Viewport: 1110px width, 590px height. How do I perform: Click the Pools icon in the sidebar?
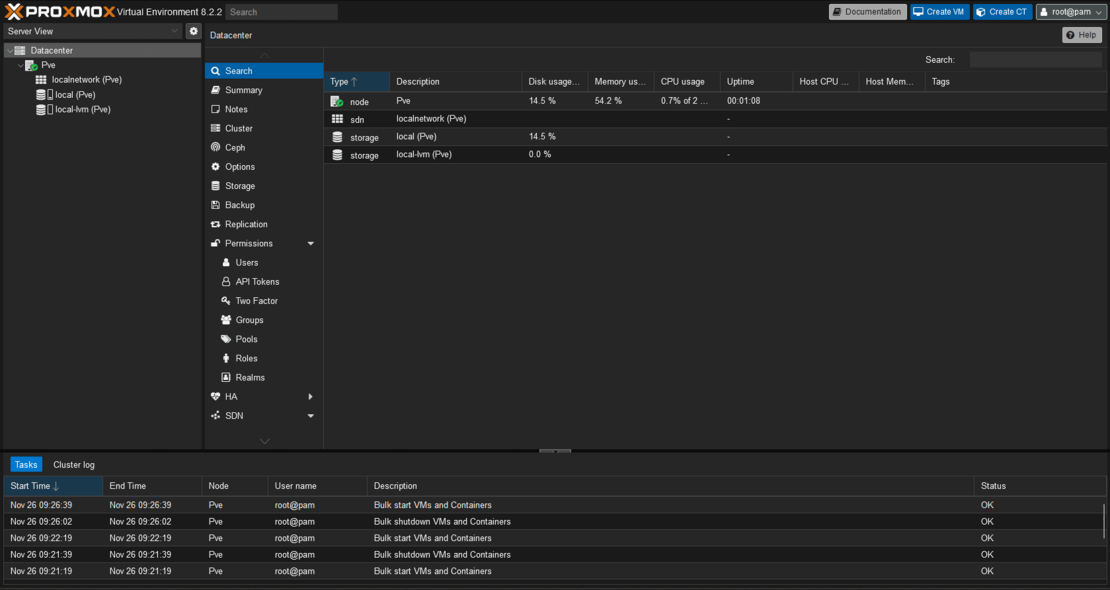pyautogui.click(x=228, y=338)
